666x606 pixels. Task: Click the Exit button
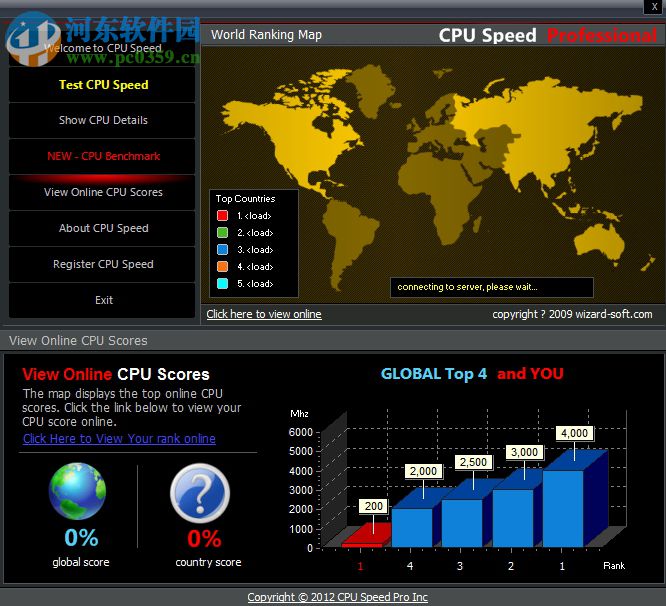102,300
